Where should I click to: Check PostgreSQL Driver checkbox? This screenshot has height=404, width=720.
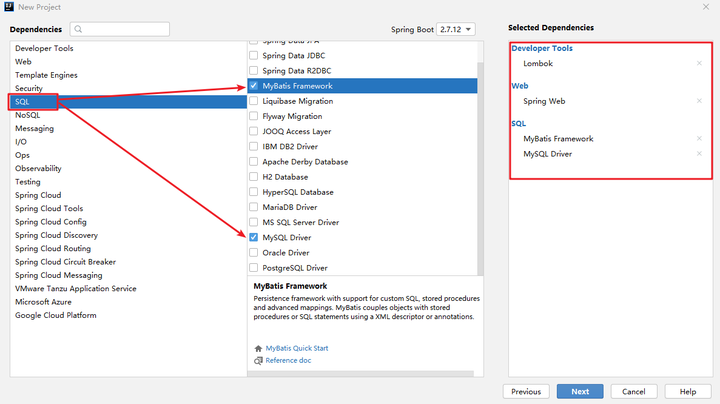tap(253, 268)
